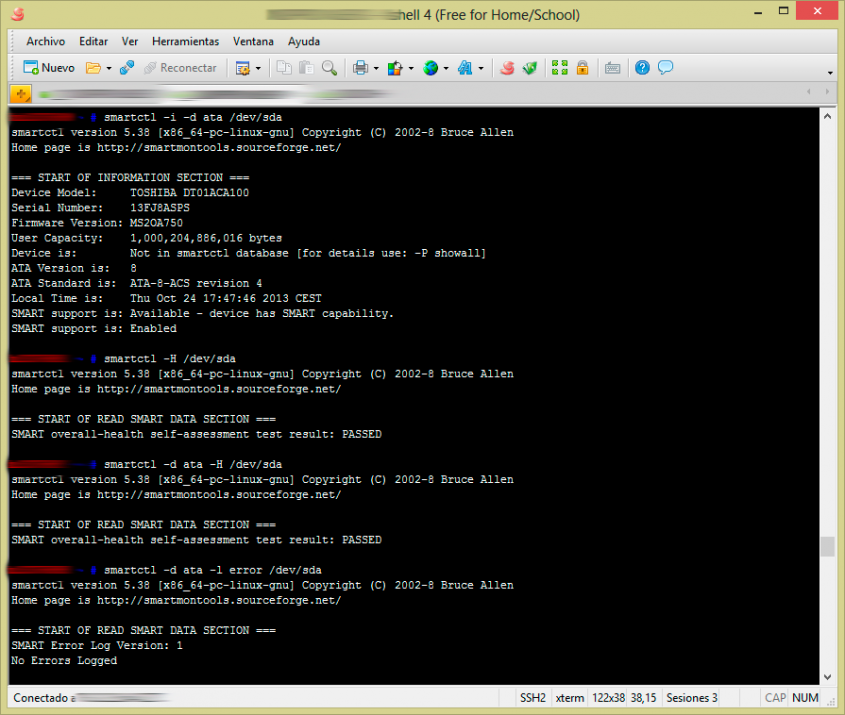Expand the properties dropdown arrow
This screenshot has width=845, height=715.
258,68
